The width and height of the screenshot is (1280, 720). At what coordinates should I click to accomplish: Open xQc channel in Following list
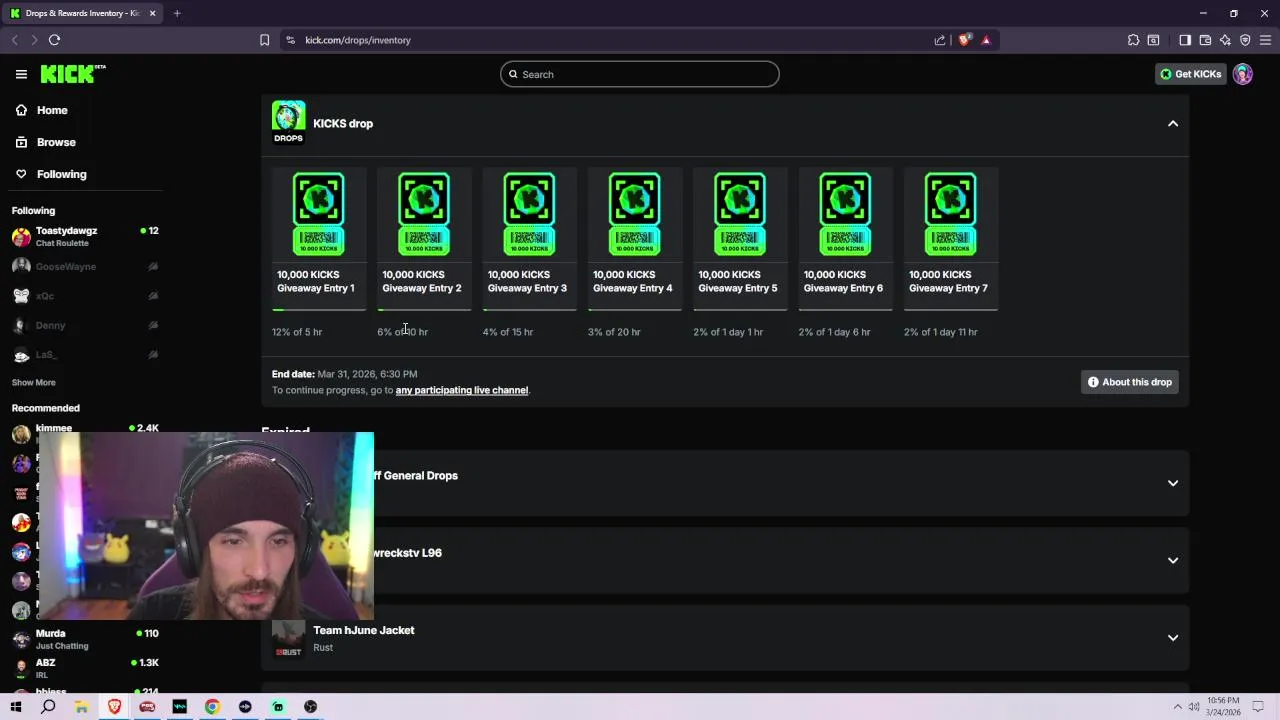pyautogui.click(x=85, y=296)
